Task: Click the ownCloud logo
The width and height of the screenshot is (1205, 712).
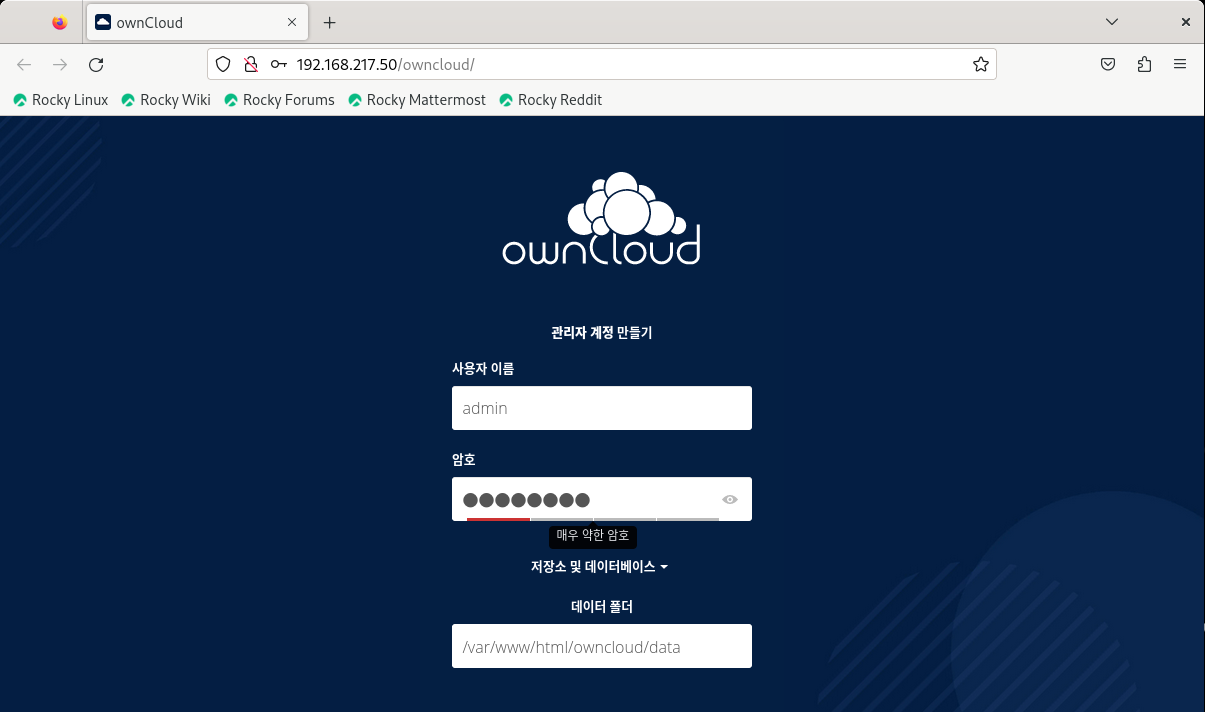Action: (x=601, y=218)
